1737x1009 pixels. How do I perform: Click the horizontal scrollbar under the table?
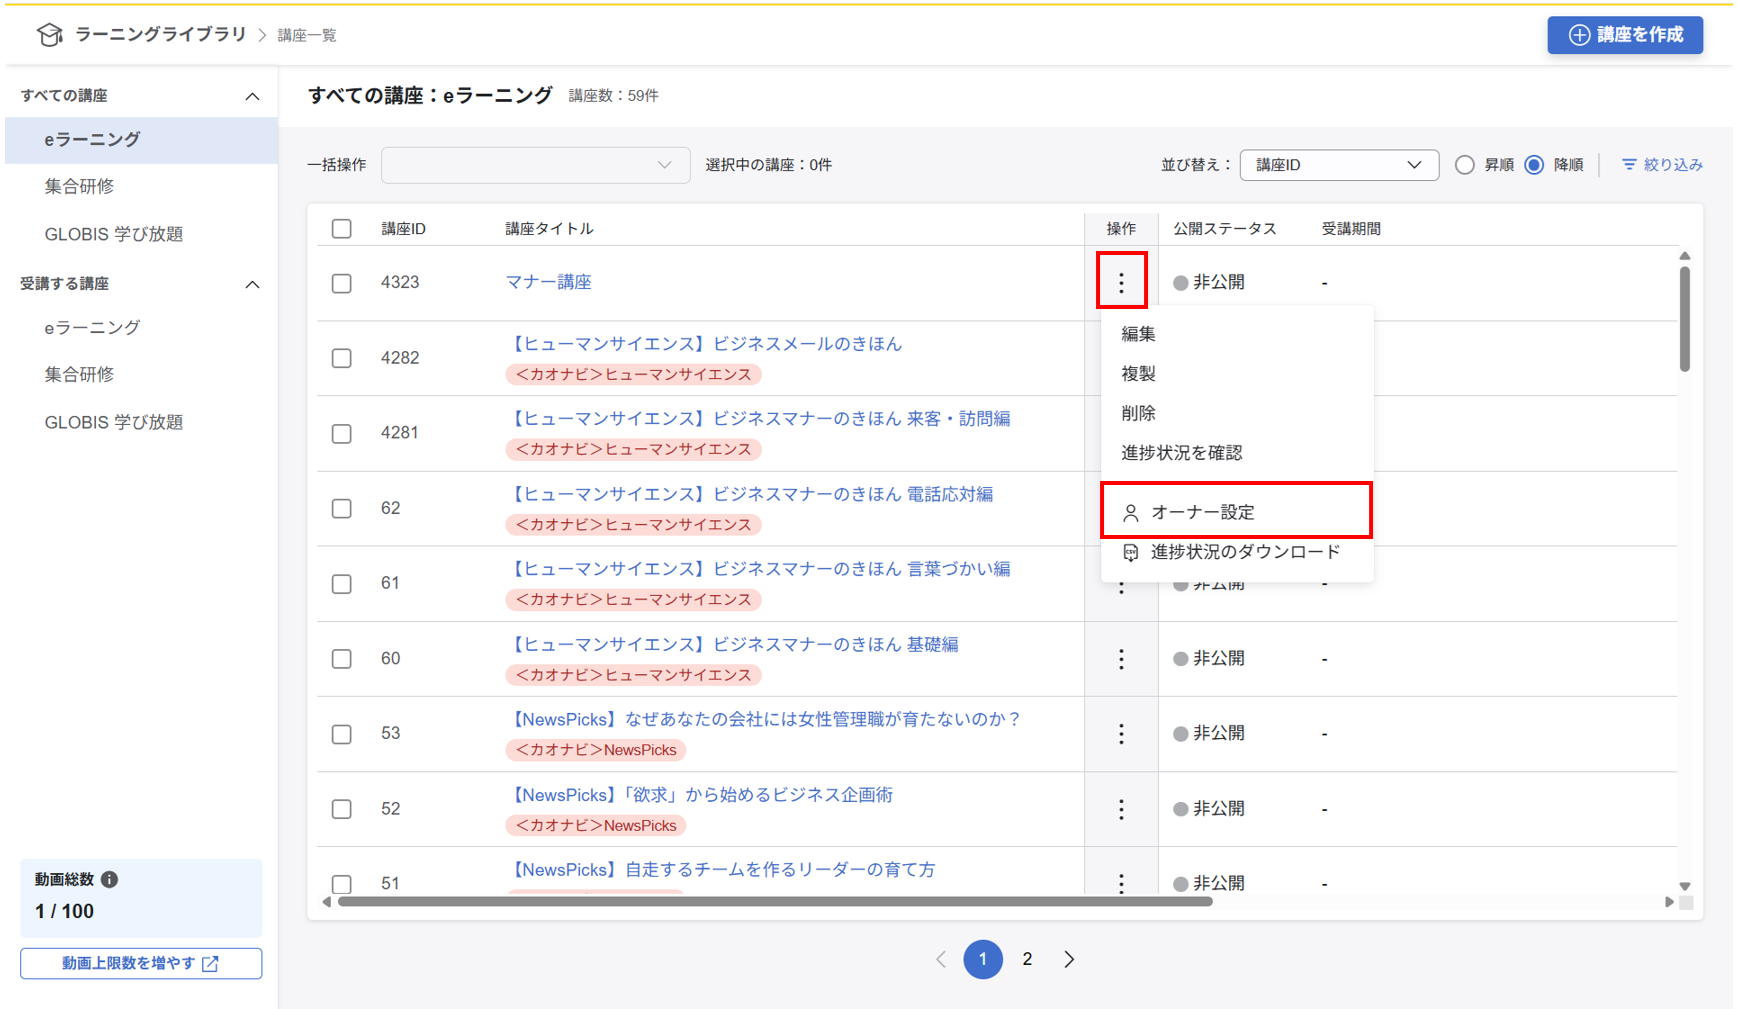click(x=775, y=902)
